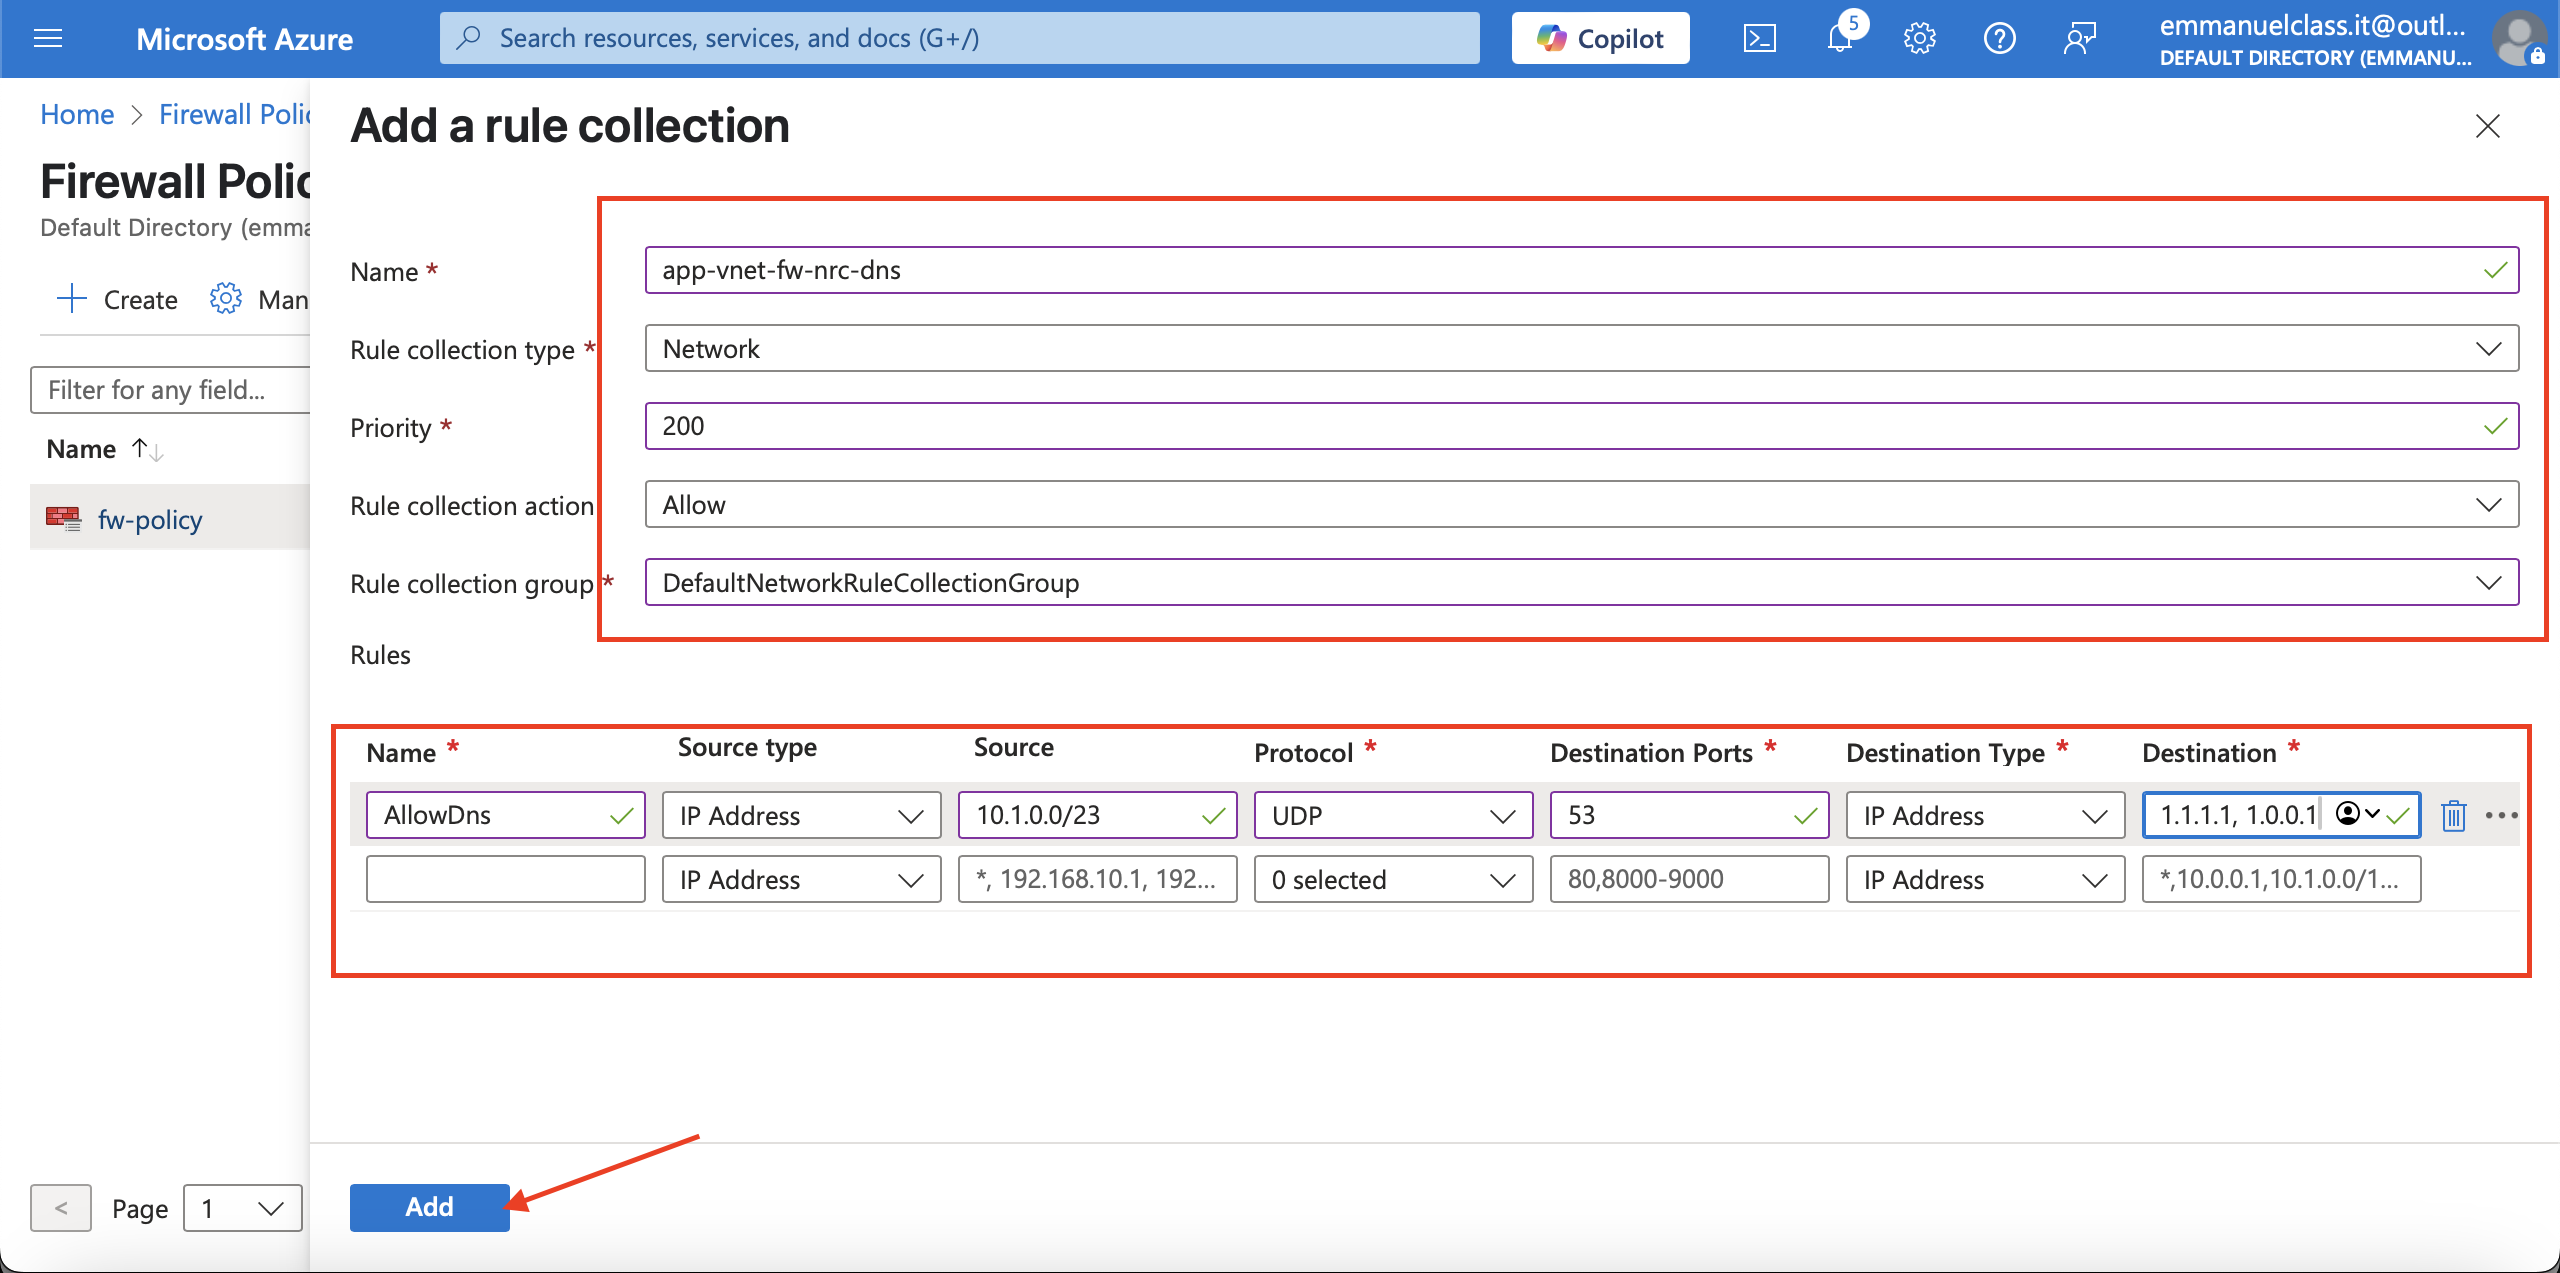Click the Copilot button
The height and width of the screenshot is (1273, 2560).
click(1600, 38)
